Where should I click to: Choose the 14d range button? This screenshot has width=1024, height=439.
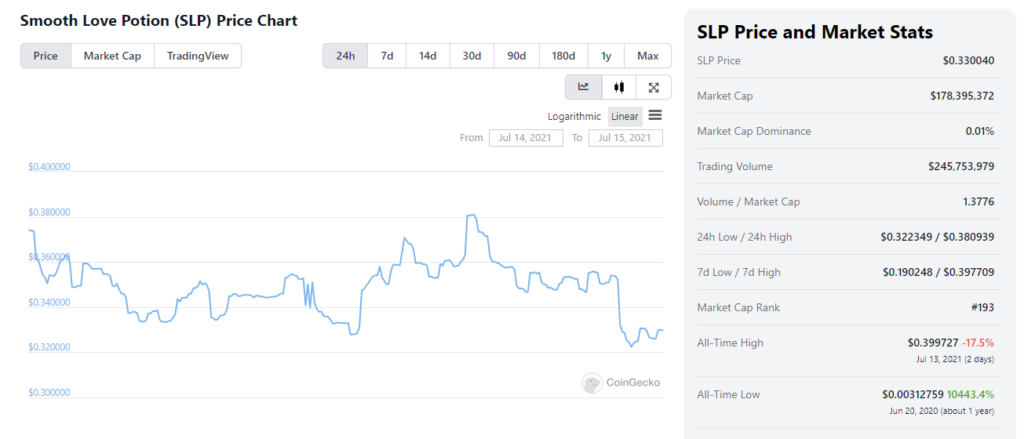click(428, 56)
